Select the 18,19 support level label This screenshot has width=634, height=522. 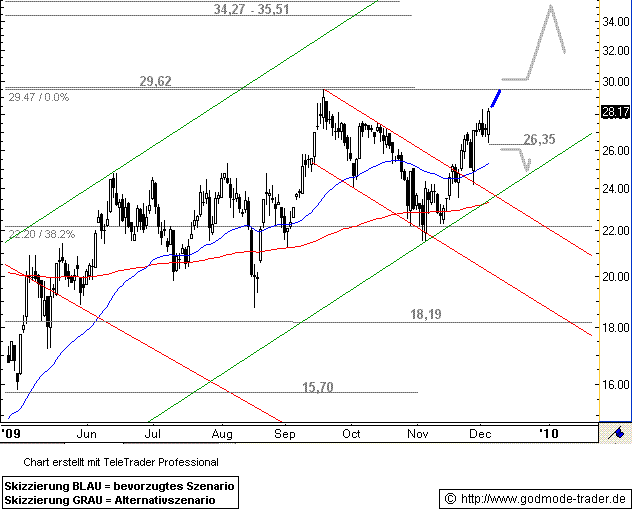tap(426, 314)
